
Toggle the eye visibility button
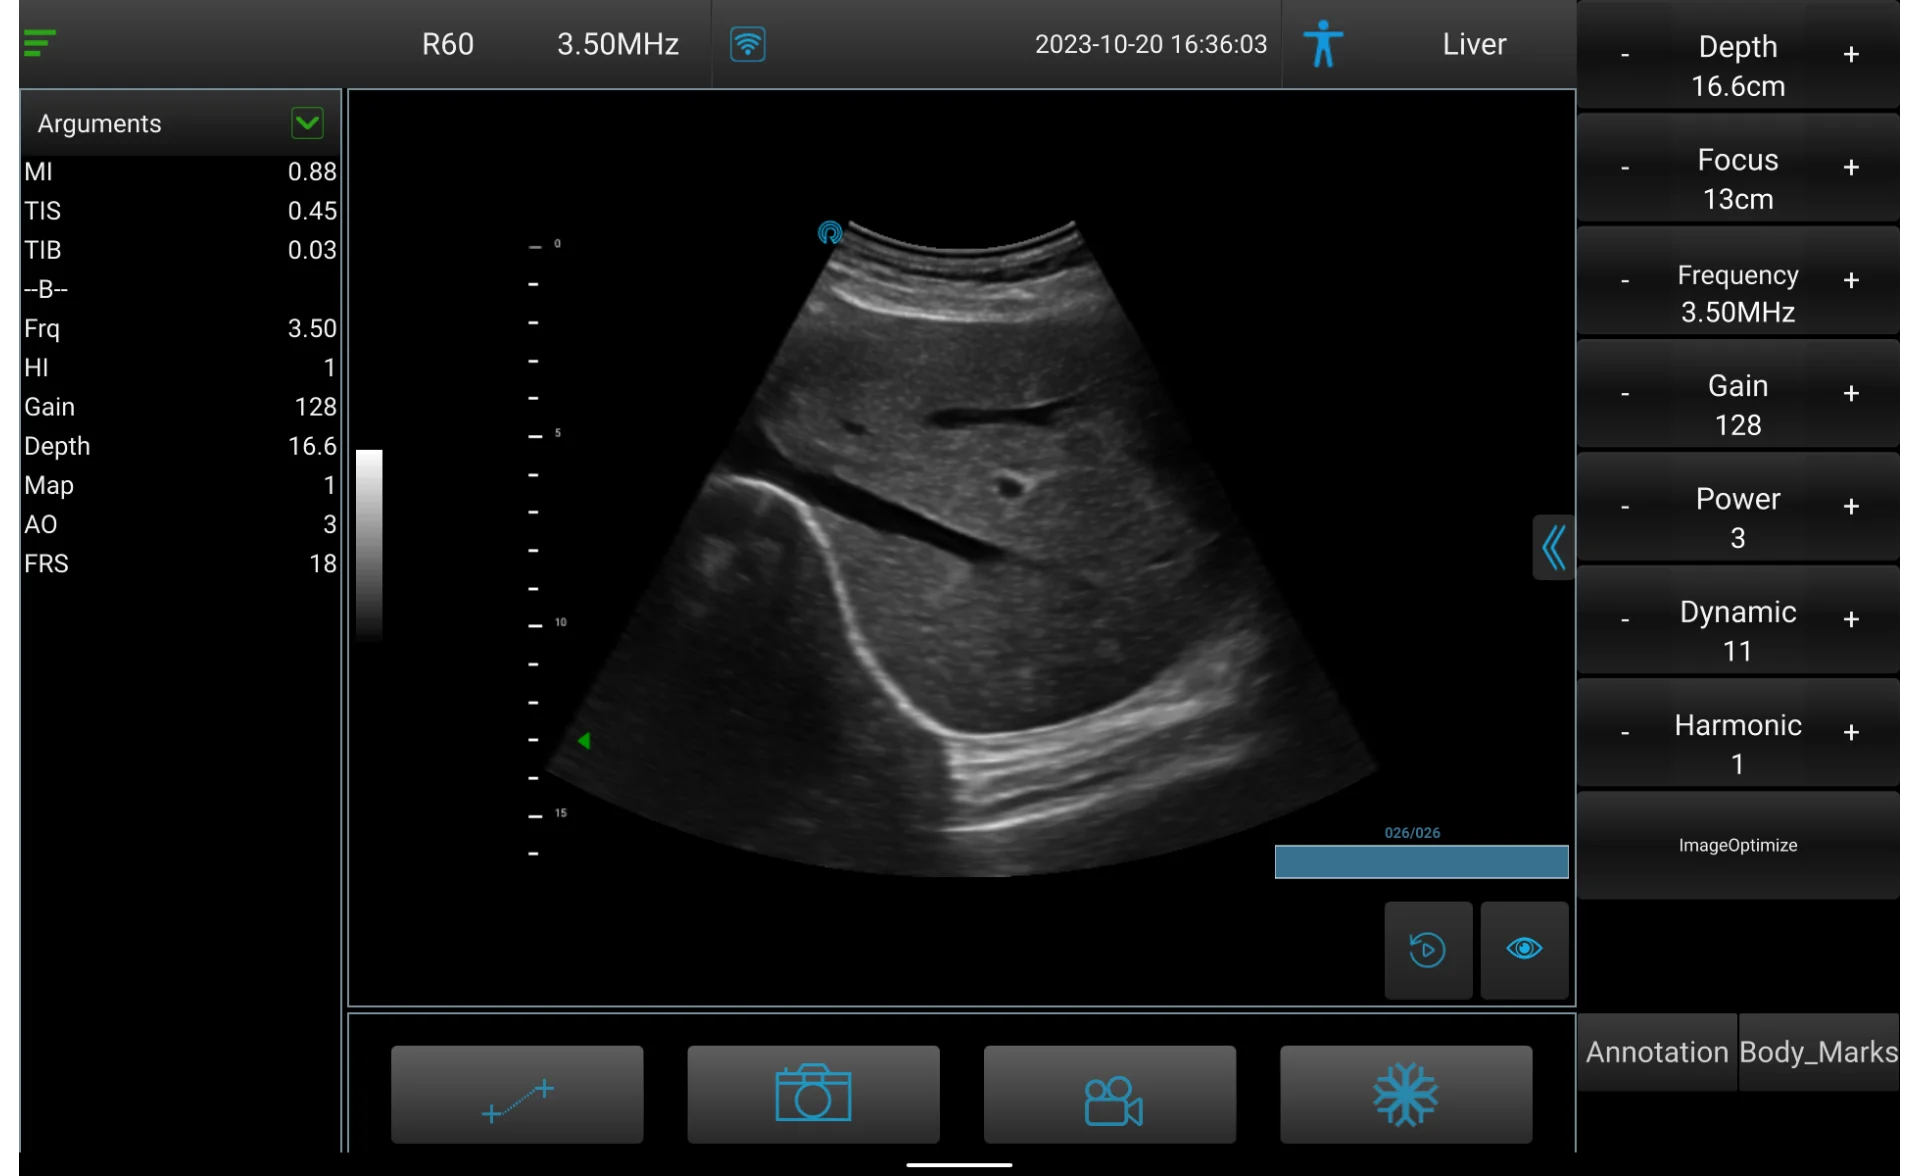[x=1523, y=949]
